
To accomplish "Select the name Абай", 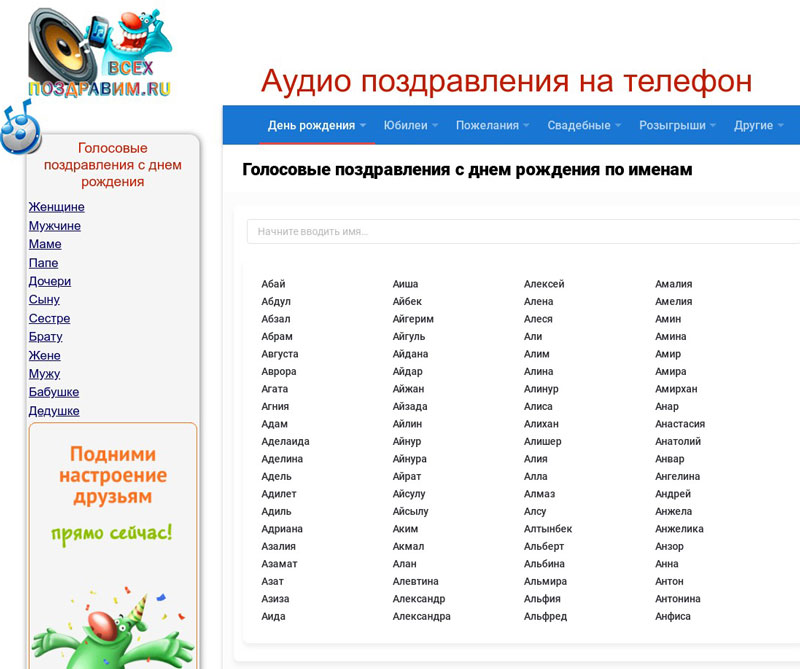I will [273, 284].
